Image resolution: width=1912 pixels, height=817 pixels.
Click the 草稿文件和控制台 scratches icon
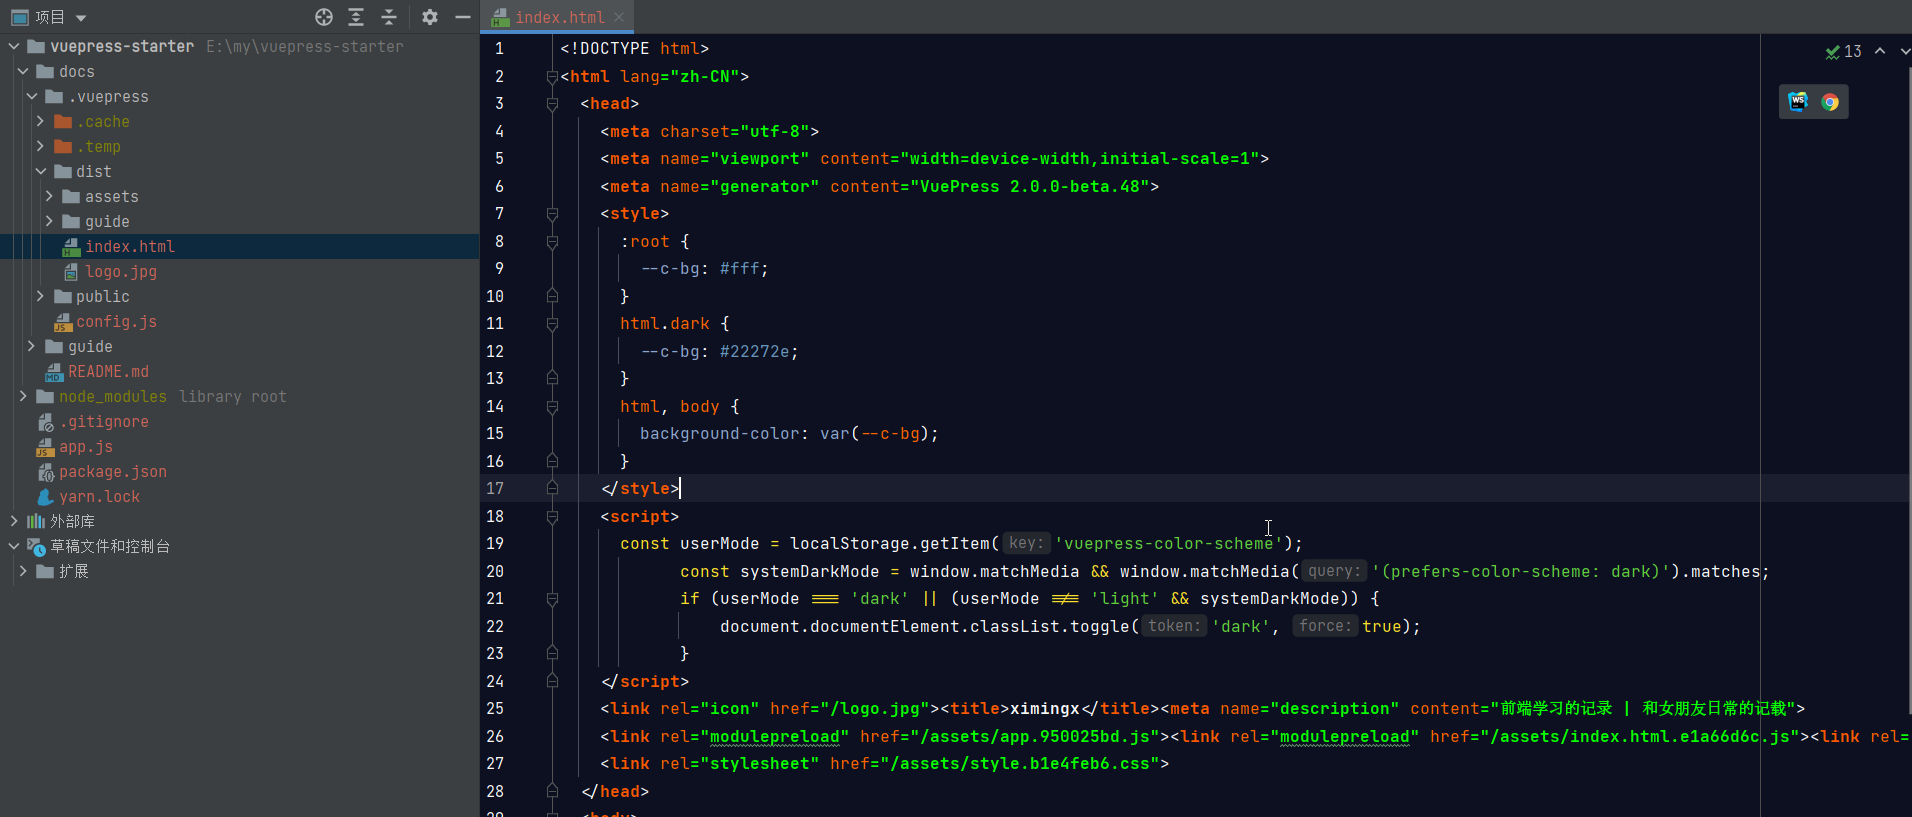tap(36, 547)
